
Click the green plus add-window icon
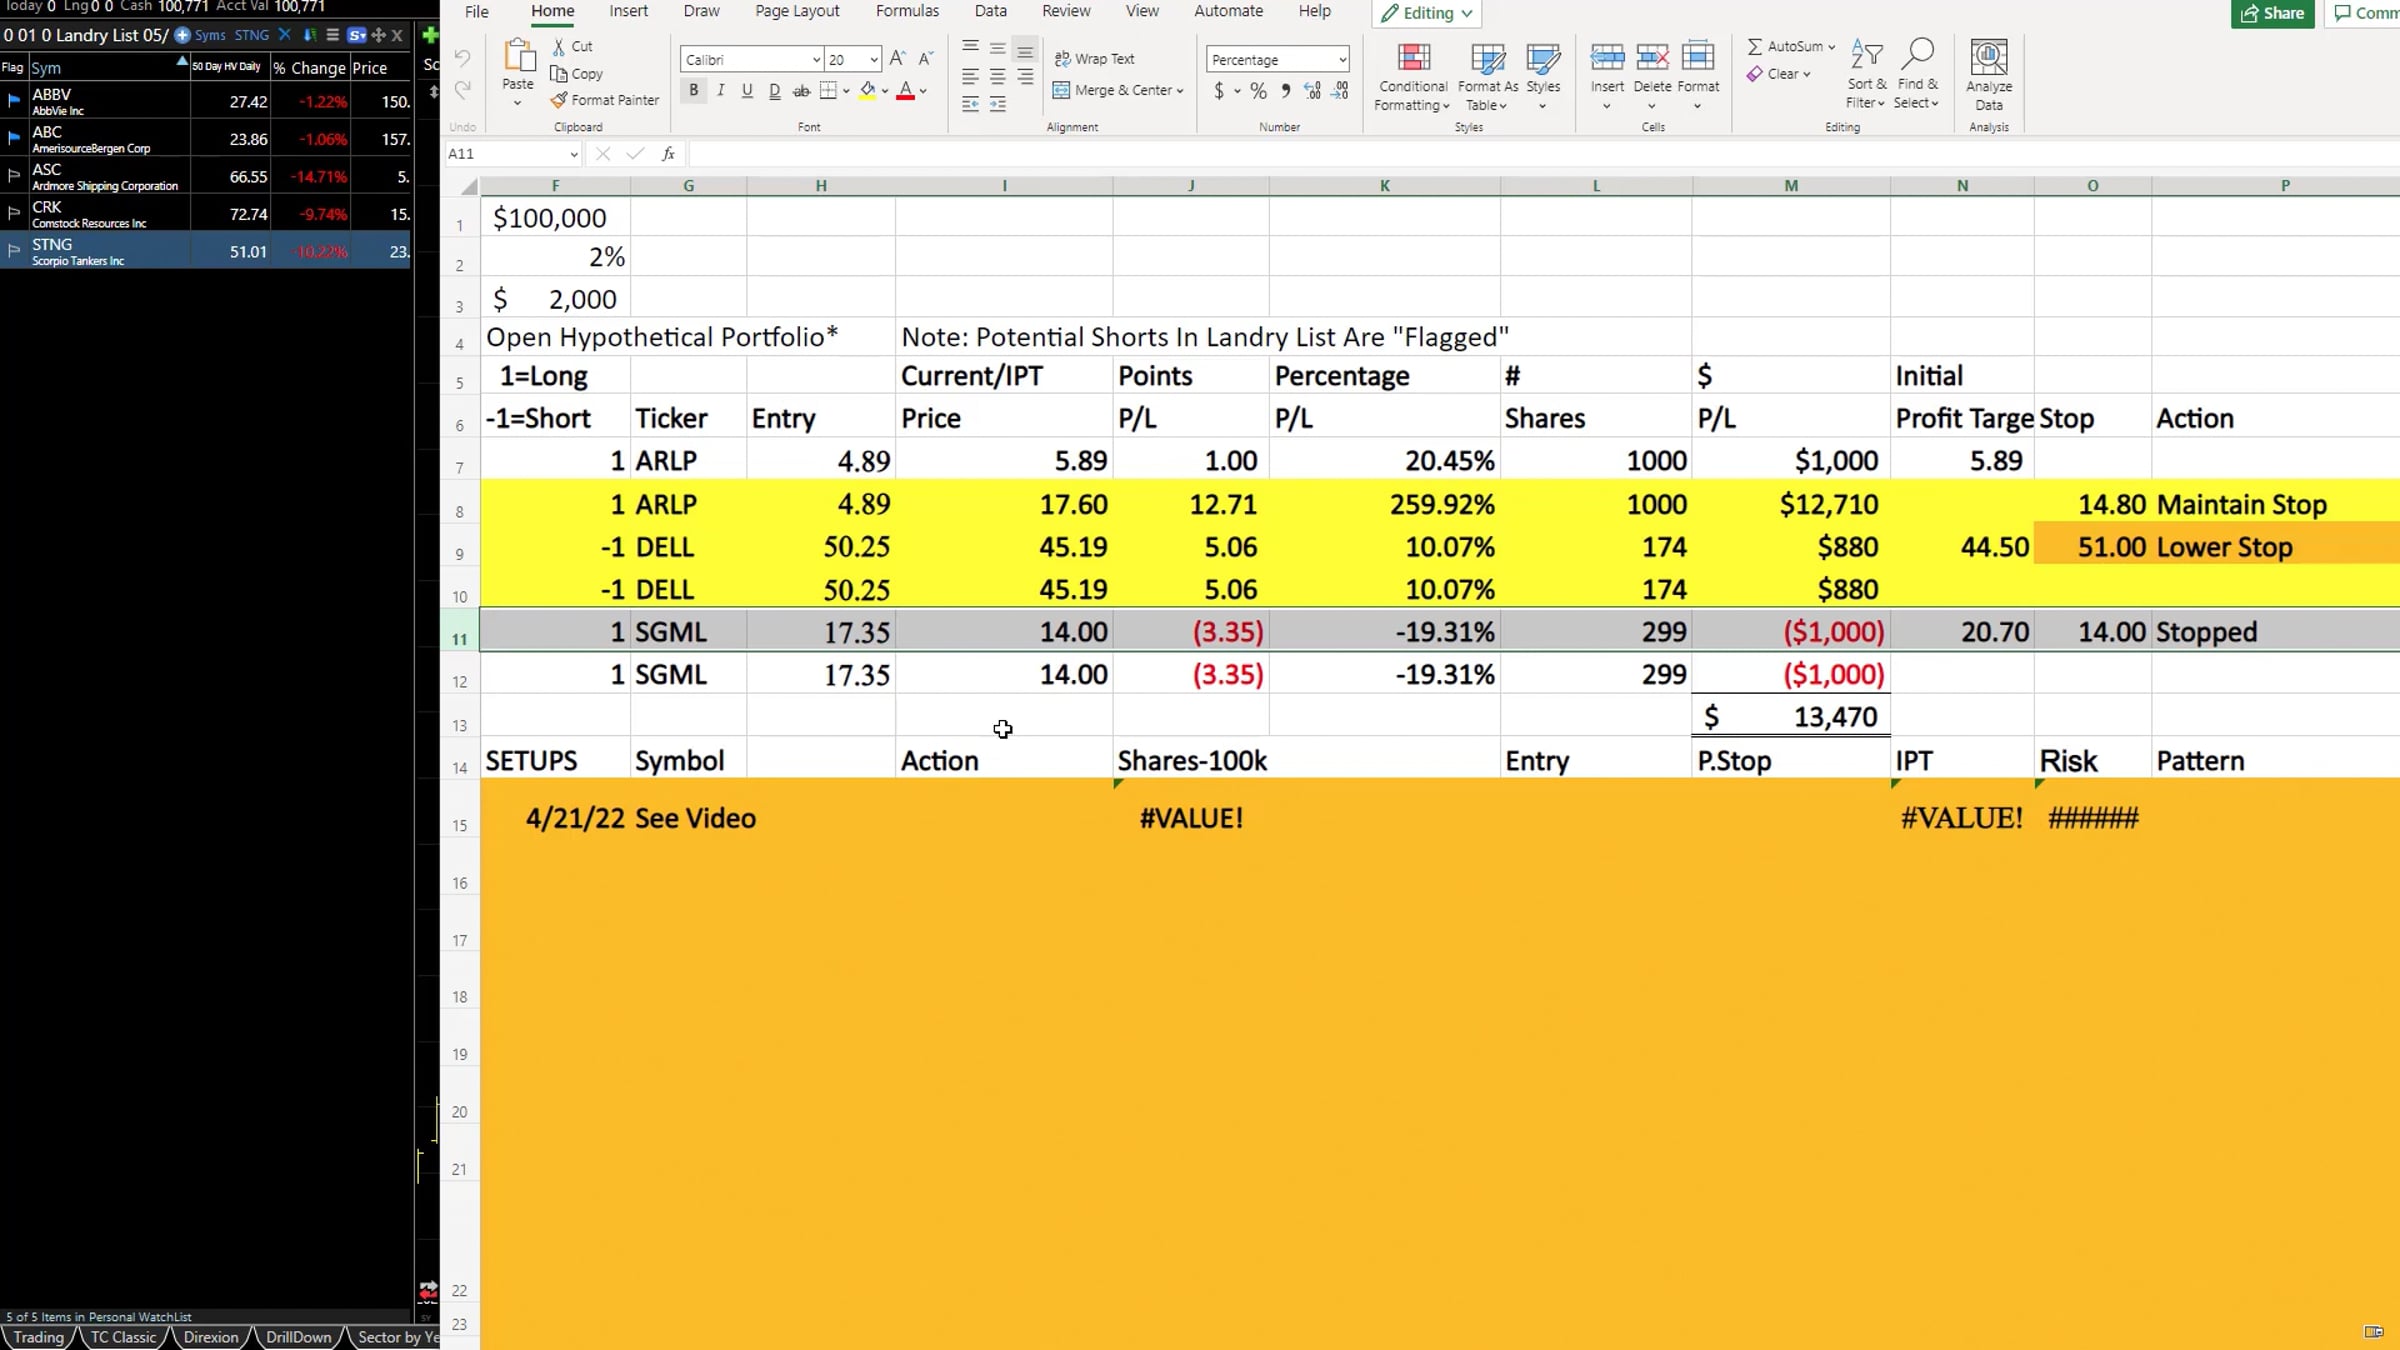(x=430, y=35)
